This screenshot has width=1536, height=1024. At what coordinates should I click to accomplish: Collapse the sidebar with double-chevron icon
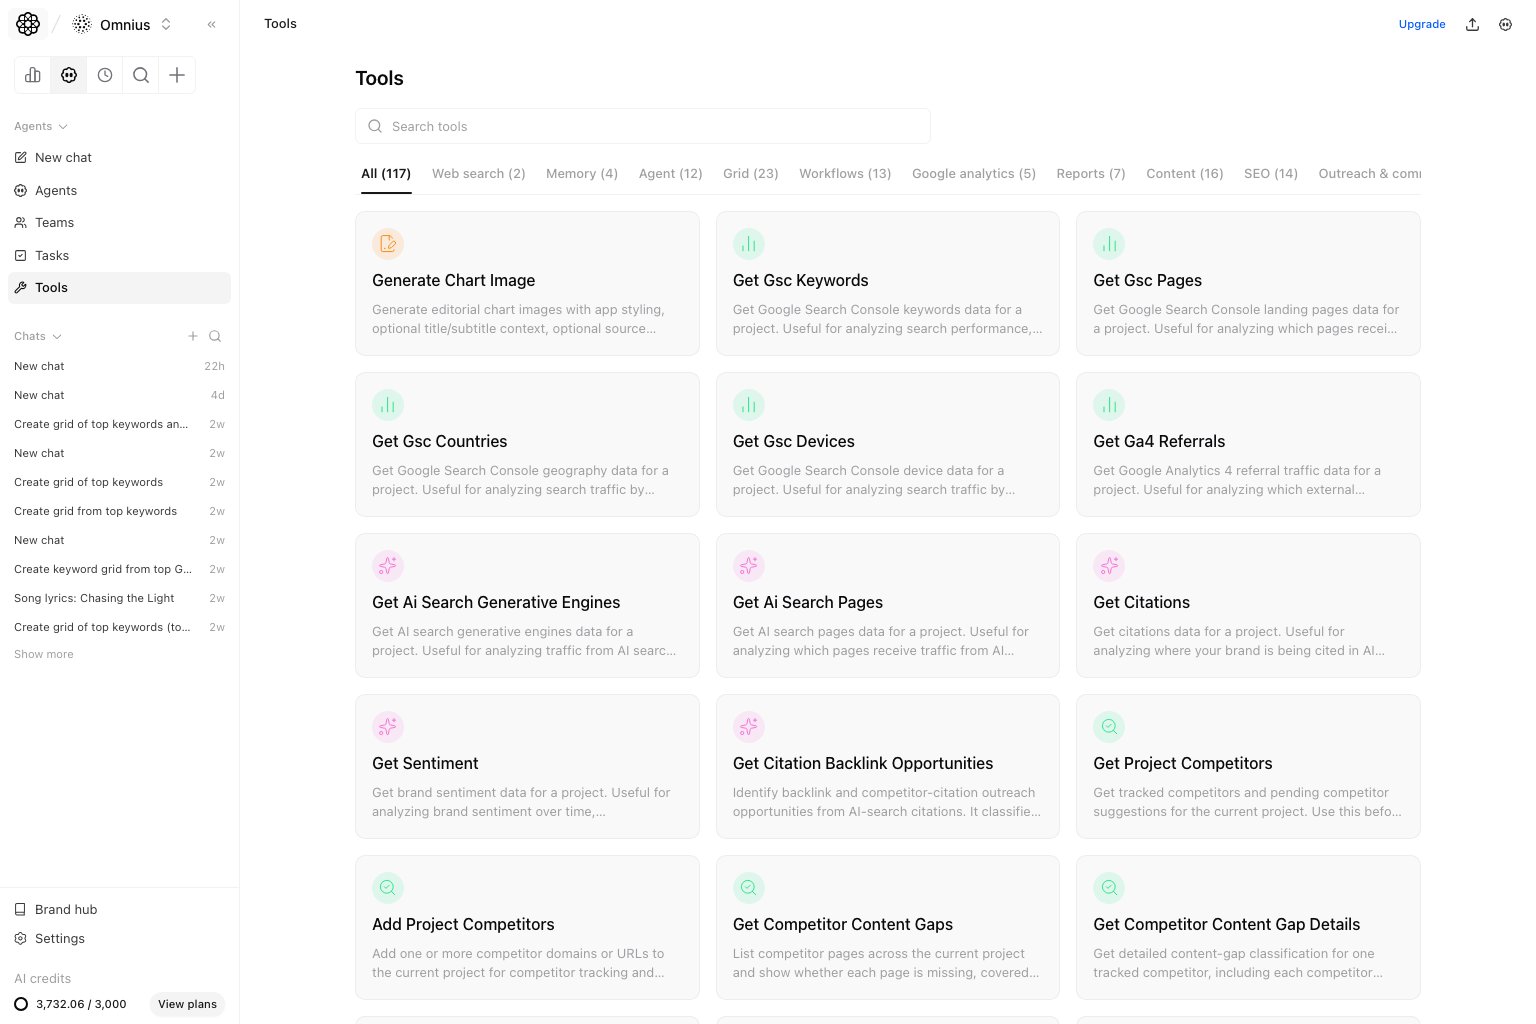tap(212, 24)
